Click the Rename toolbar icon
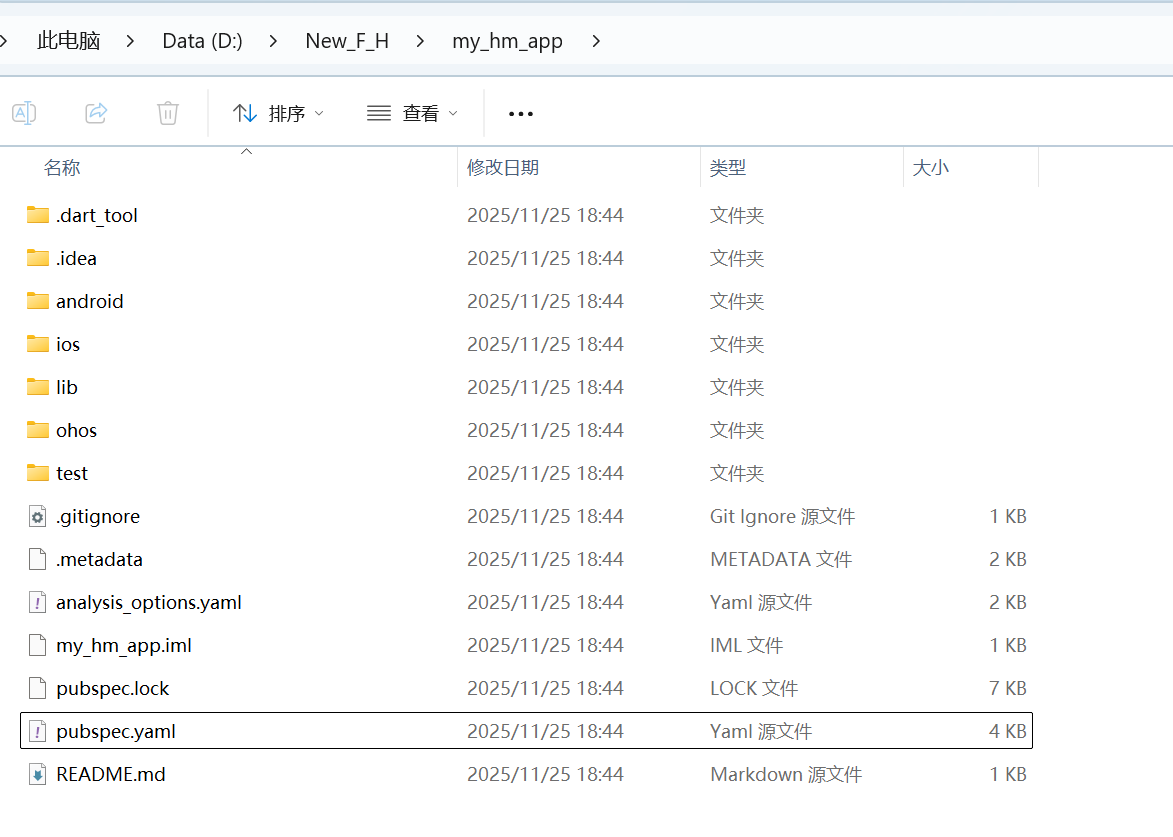This screenshot has height=837, width=1173. [24, 113]
